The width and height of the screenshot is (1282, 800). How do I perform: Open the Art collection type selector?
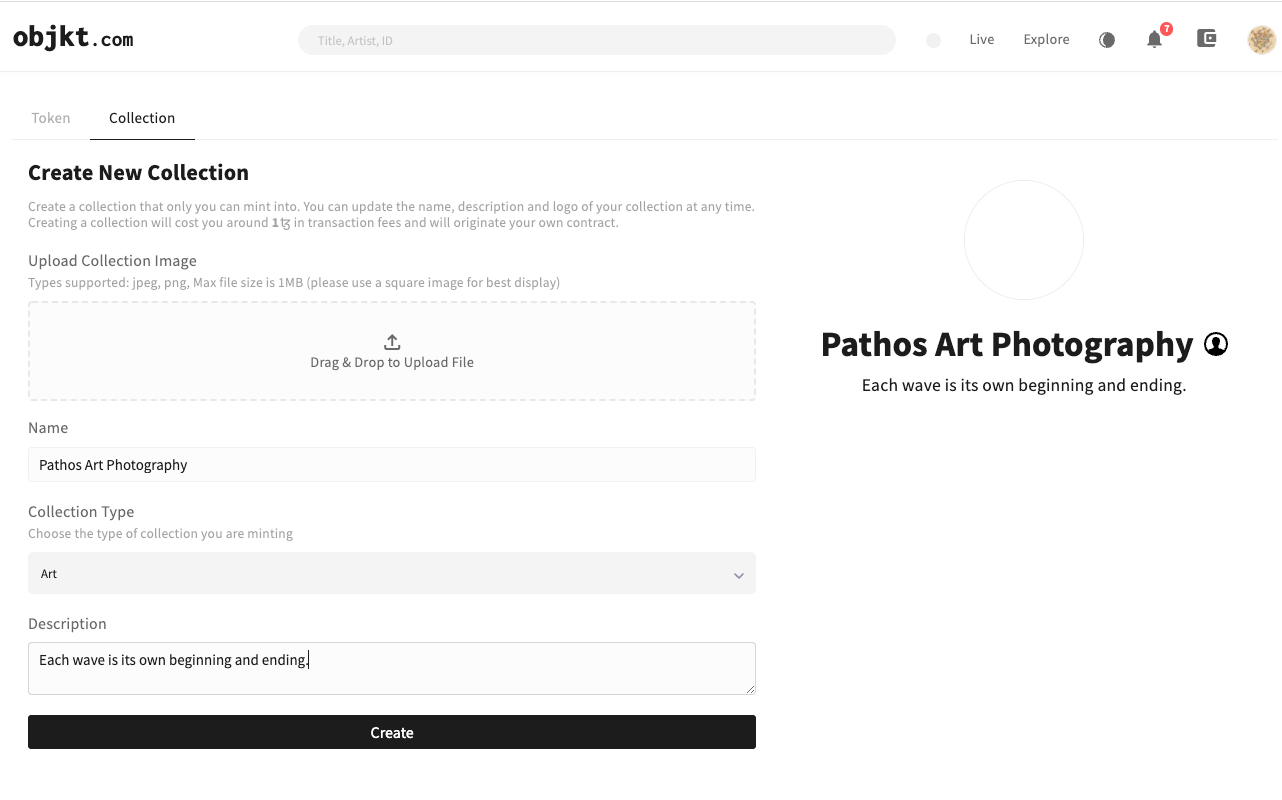(x=392, y=574)
